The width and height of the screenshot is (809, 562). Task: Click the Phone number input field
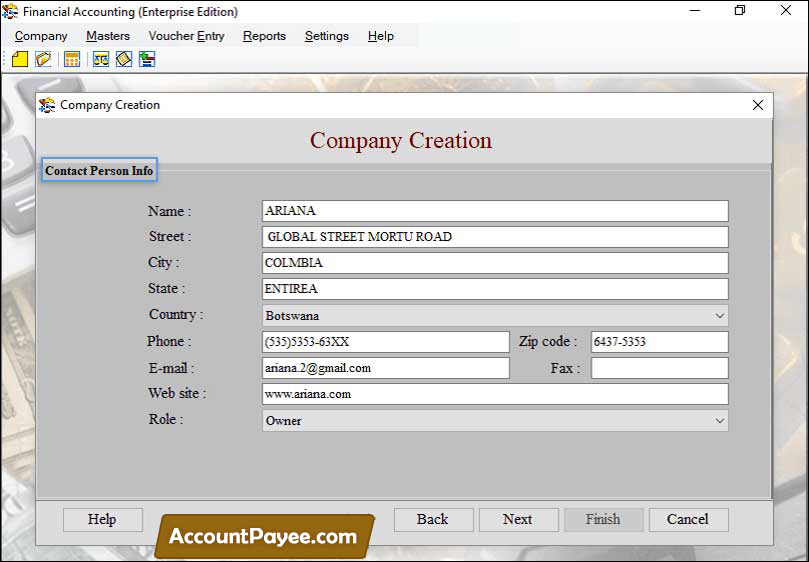coord(385,342)
